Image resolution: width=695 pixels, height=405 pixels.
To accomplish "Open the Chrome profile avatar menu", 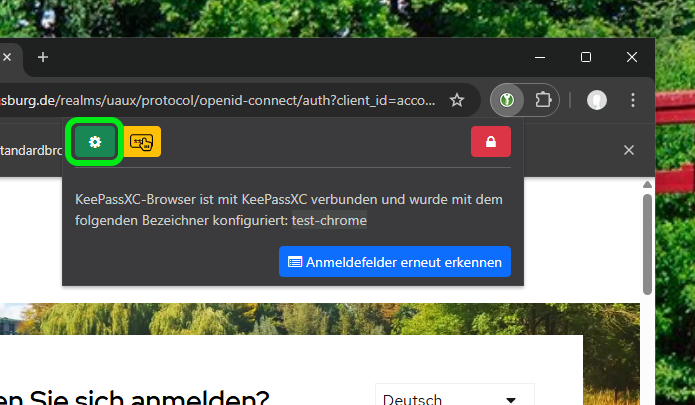I will [x=597, y=100].
